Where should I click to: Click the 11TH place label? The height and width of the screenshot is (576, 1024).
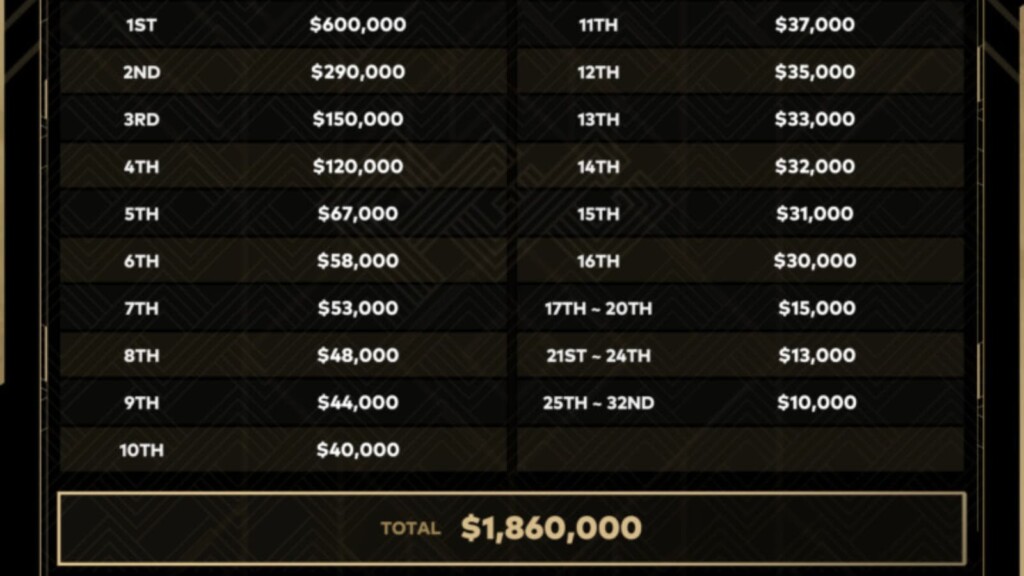click(598, 25)
